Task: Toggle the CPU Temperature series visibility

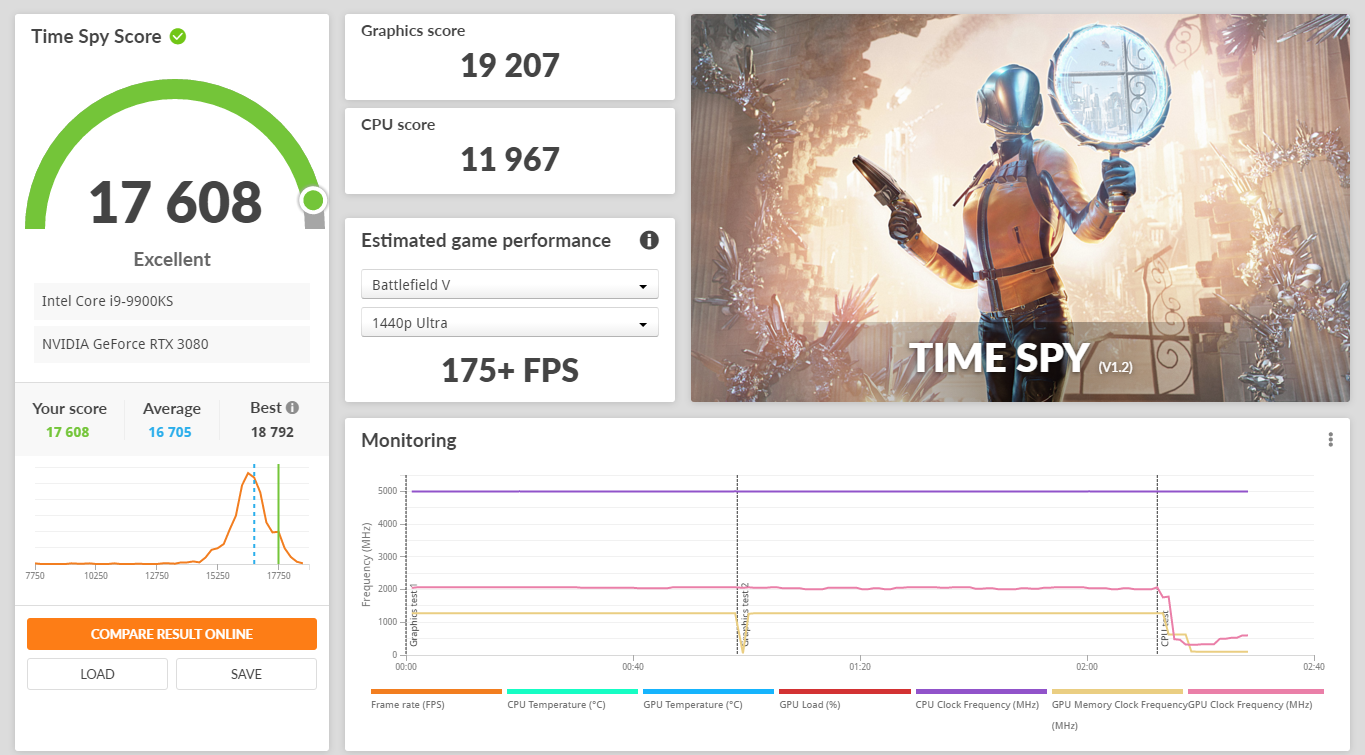Action: pos(572,691)
